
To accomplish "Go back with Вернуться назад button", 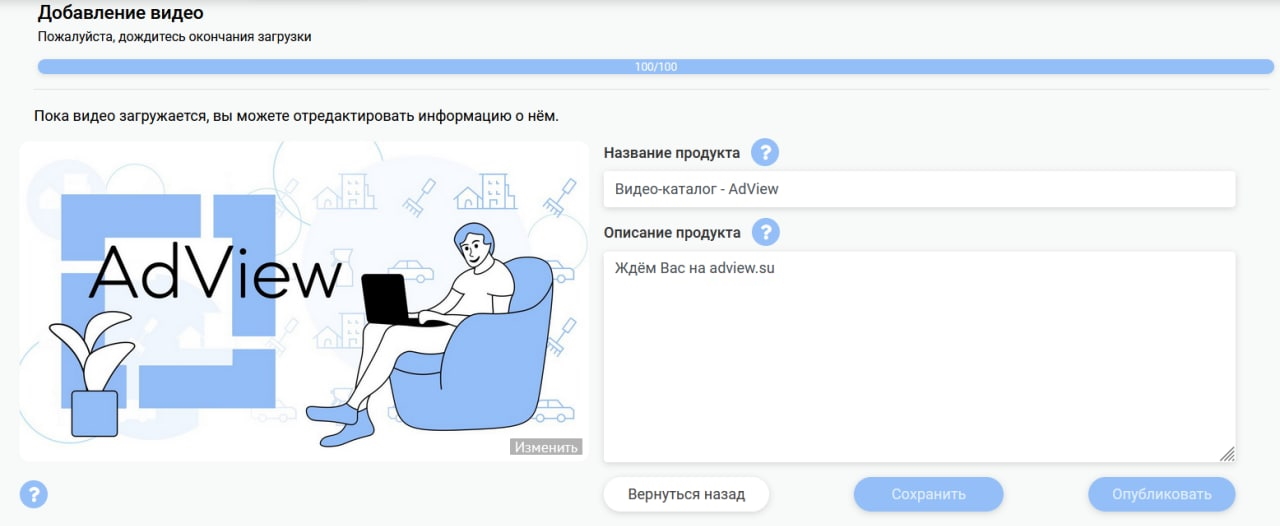I will pos(686,494).
